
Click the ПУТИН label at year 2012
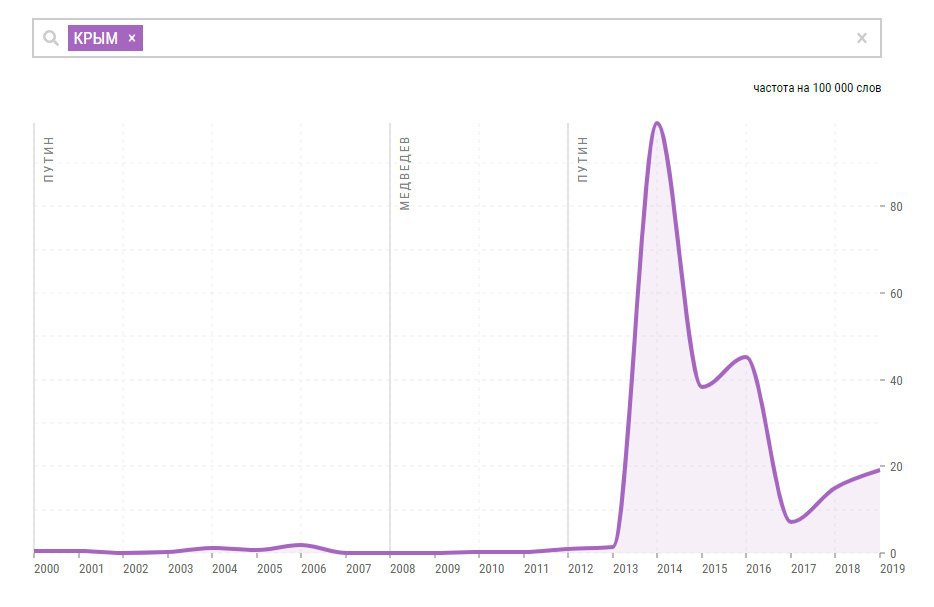point(583,159)
